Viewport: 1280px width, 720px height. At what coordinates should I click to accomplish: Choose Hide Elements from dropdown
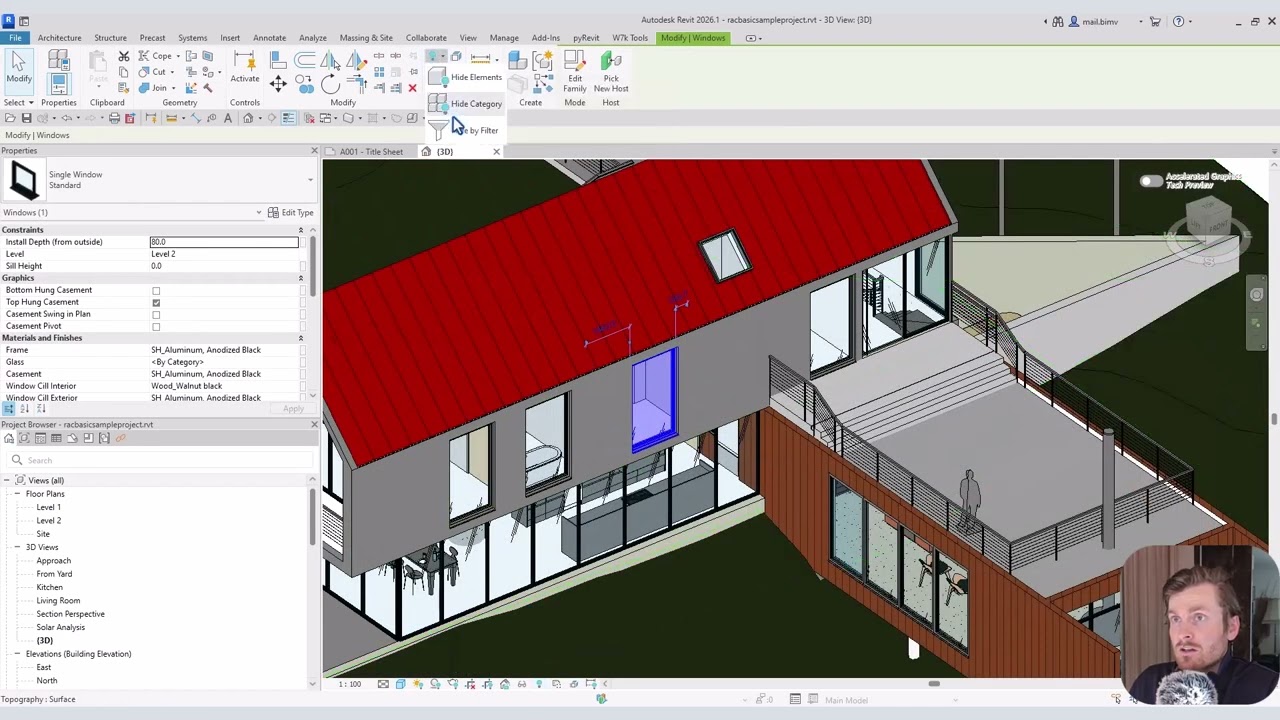[466, 77]
